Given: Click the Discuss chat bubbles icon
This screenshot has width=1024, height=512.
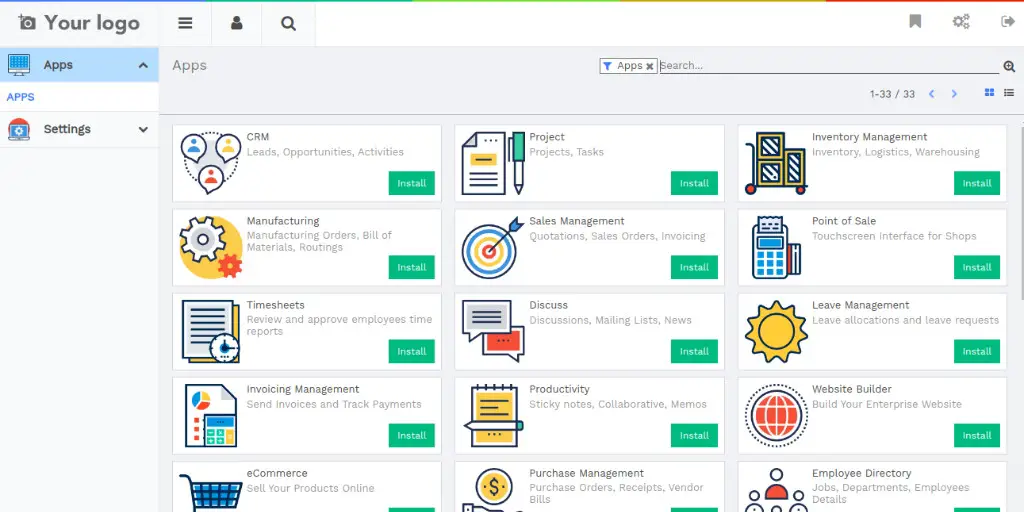Looking at the screenshot, I should (493, 331).
